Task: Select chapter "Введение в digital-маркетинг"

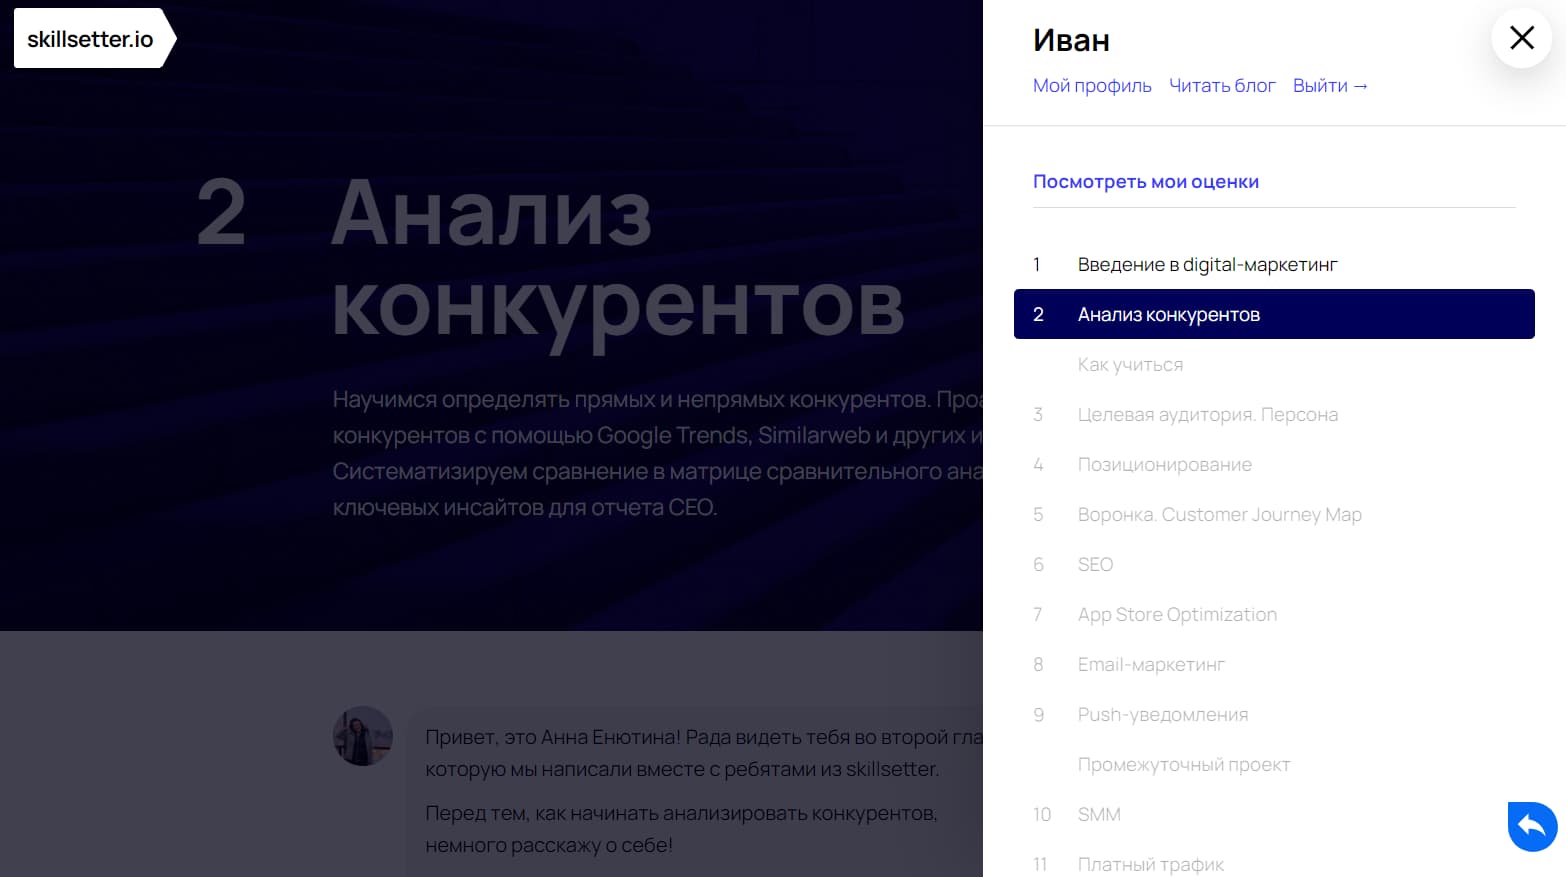Action: point(1207,264)
